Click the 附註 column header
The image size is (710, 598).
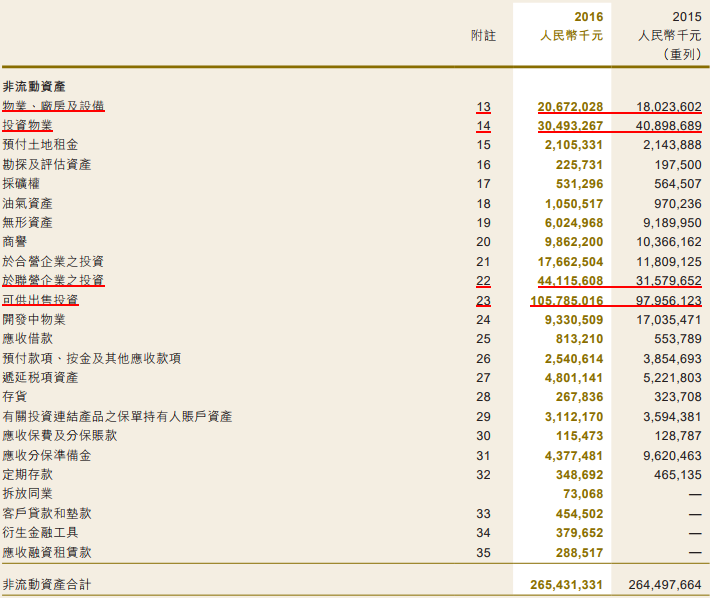(x=483, y=36)
